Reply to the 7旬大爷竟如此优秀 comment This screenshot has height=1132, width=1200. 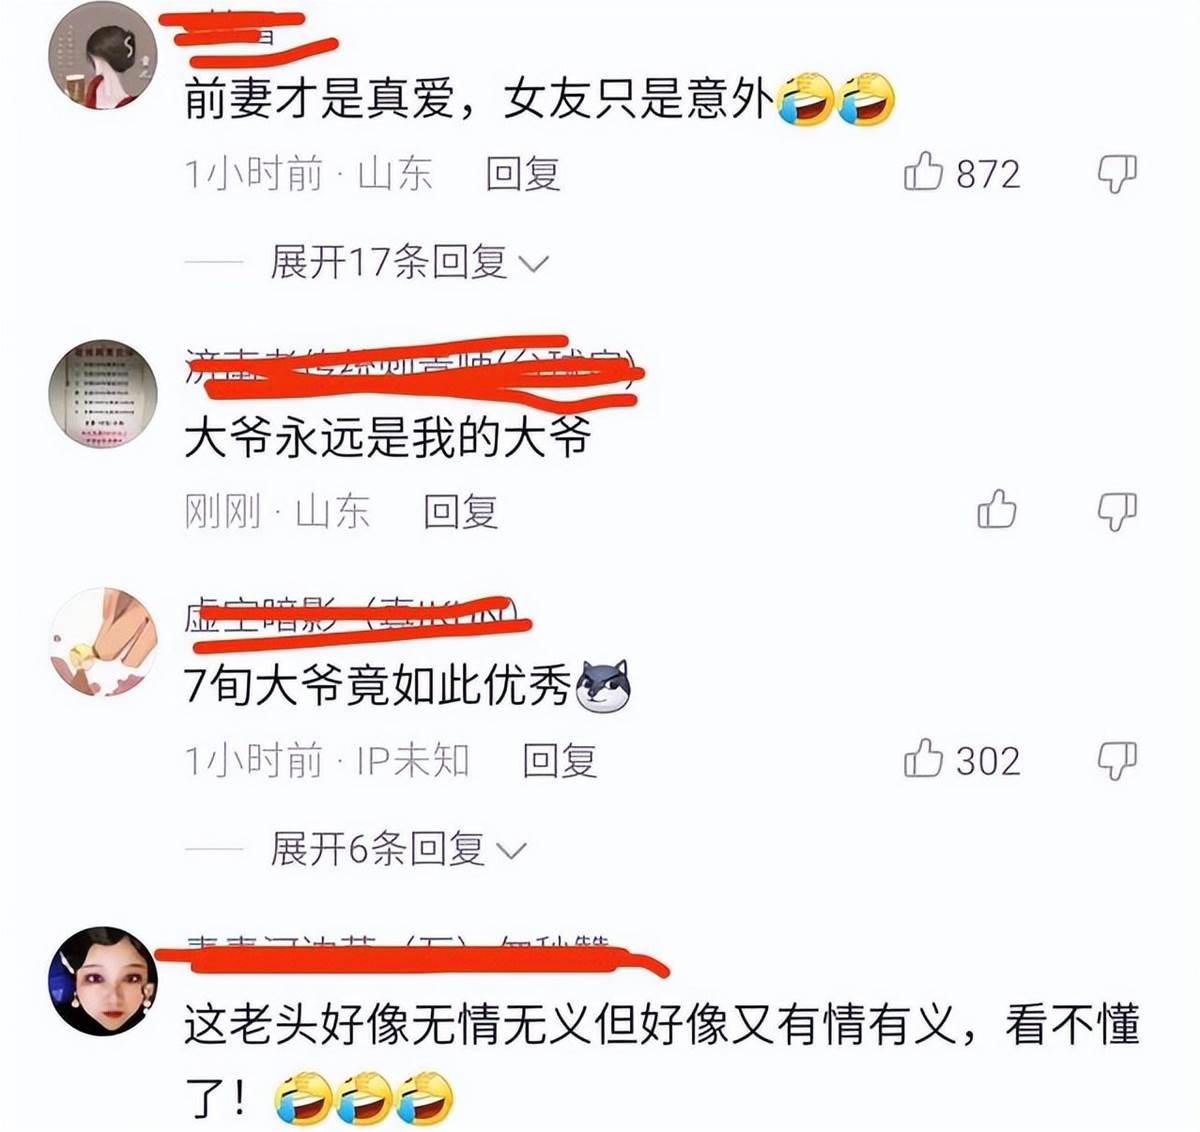pos(559,761)
